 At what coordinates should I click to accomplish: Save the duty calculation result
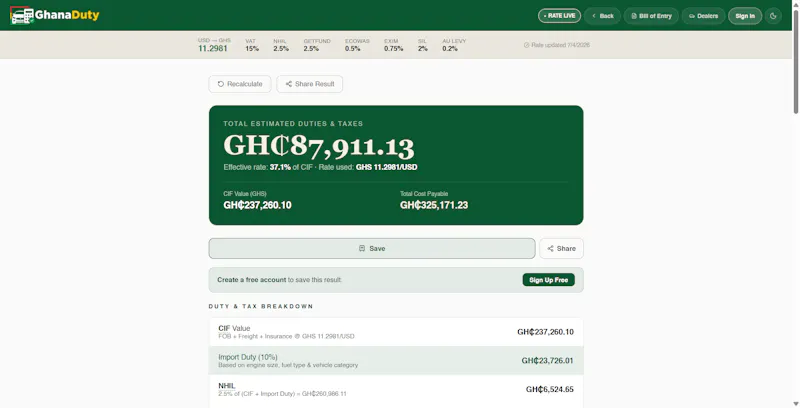(x=372, y=248)
